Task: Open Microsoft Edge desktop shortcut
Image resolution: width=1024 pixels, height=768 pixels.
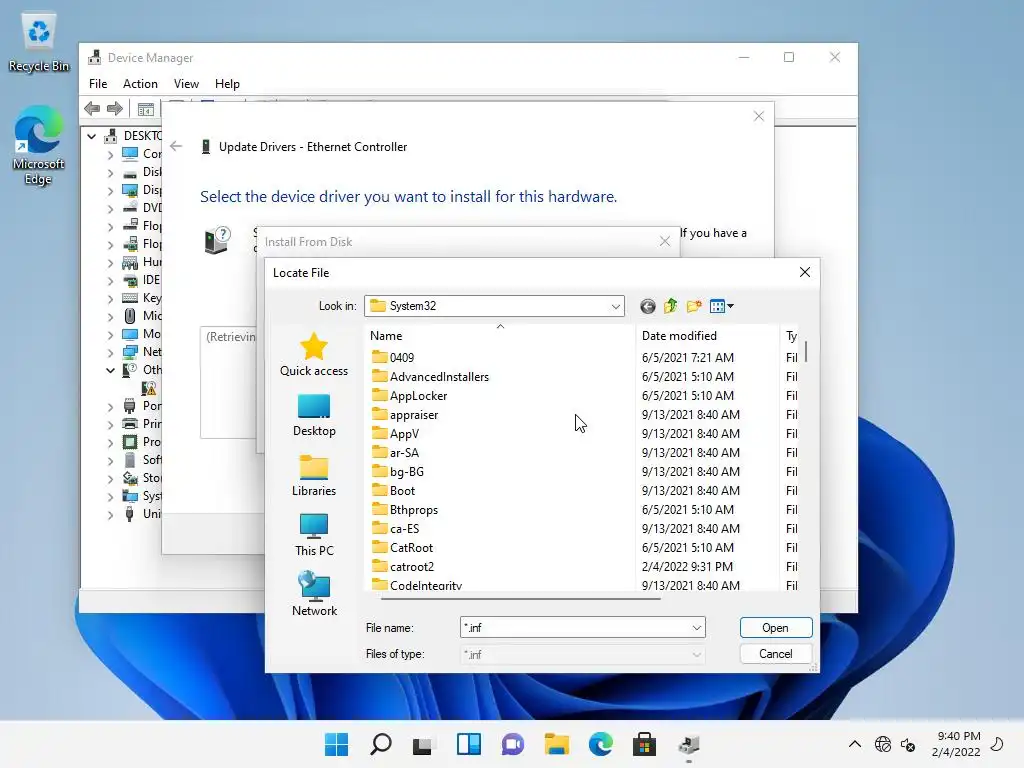Action: [x=39, y=146]
